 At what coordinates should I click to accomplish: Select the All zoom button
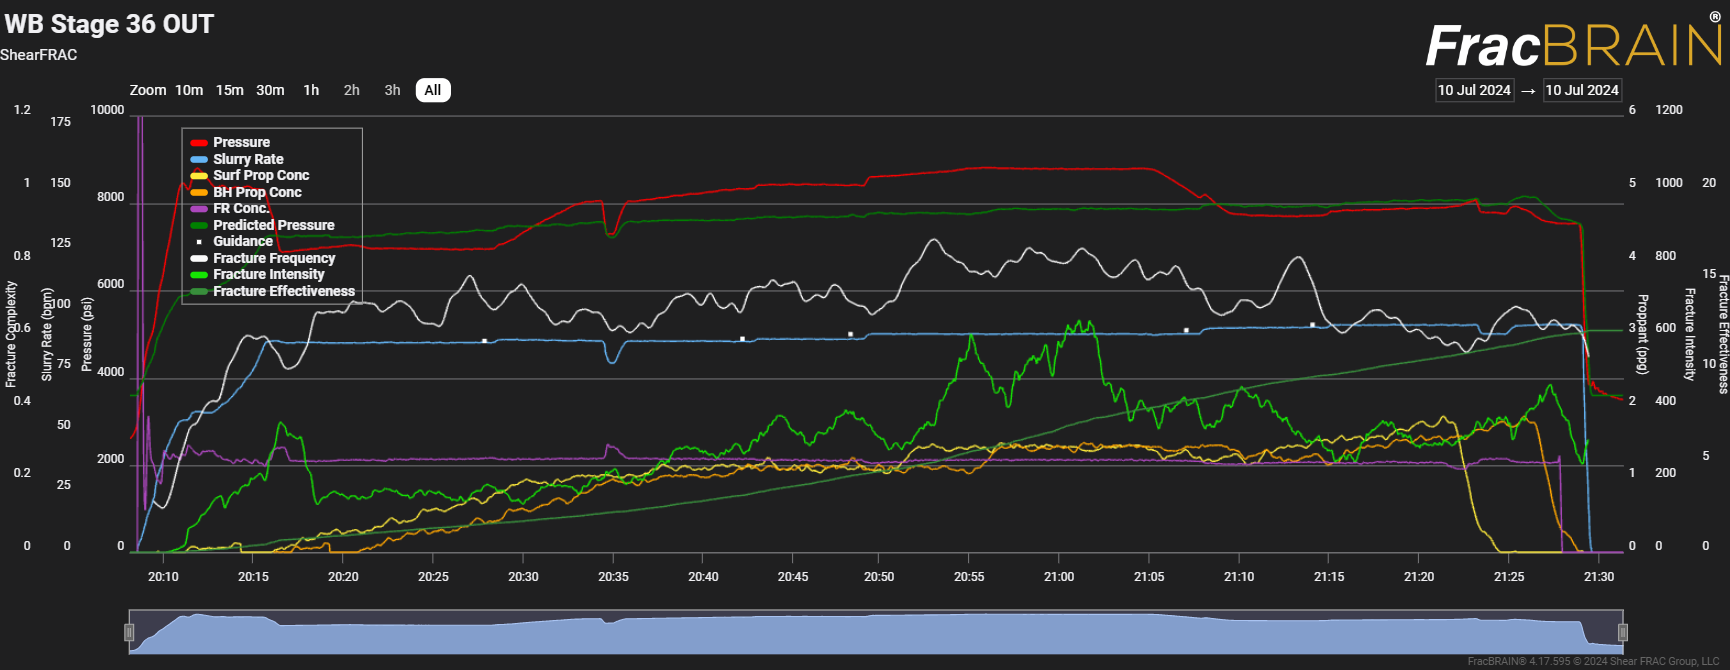[x=432, y=90]
